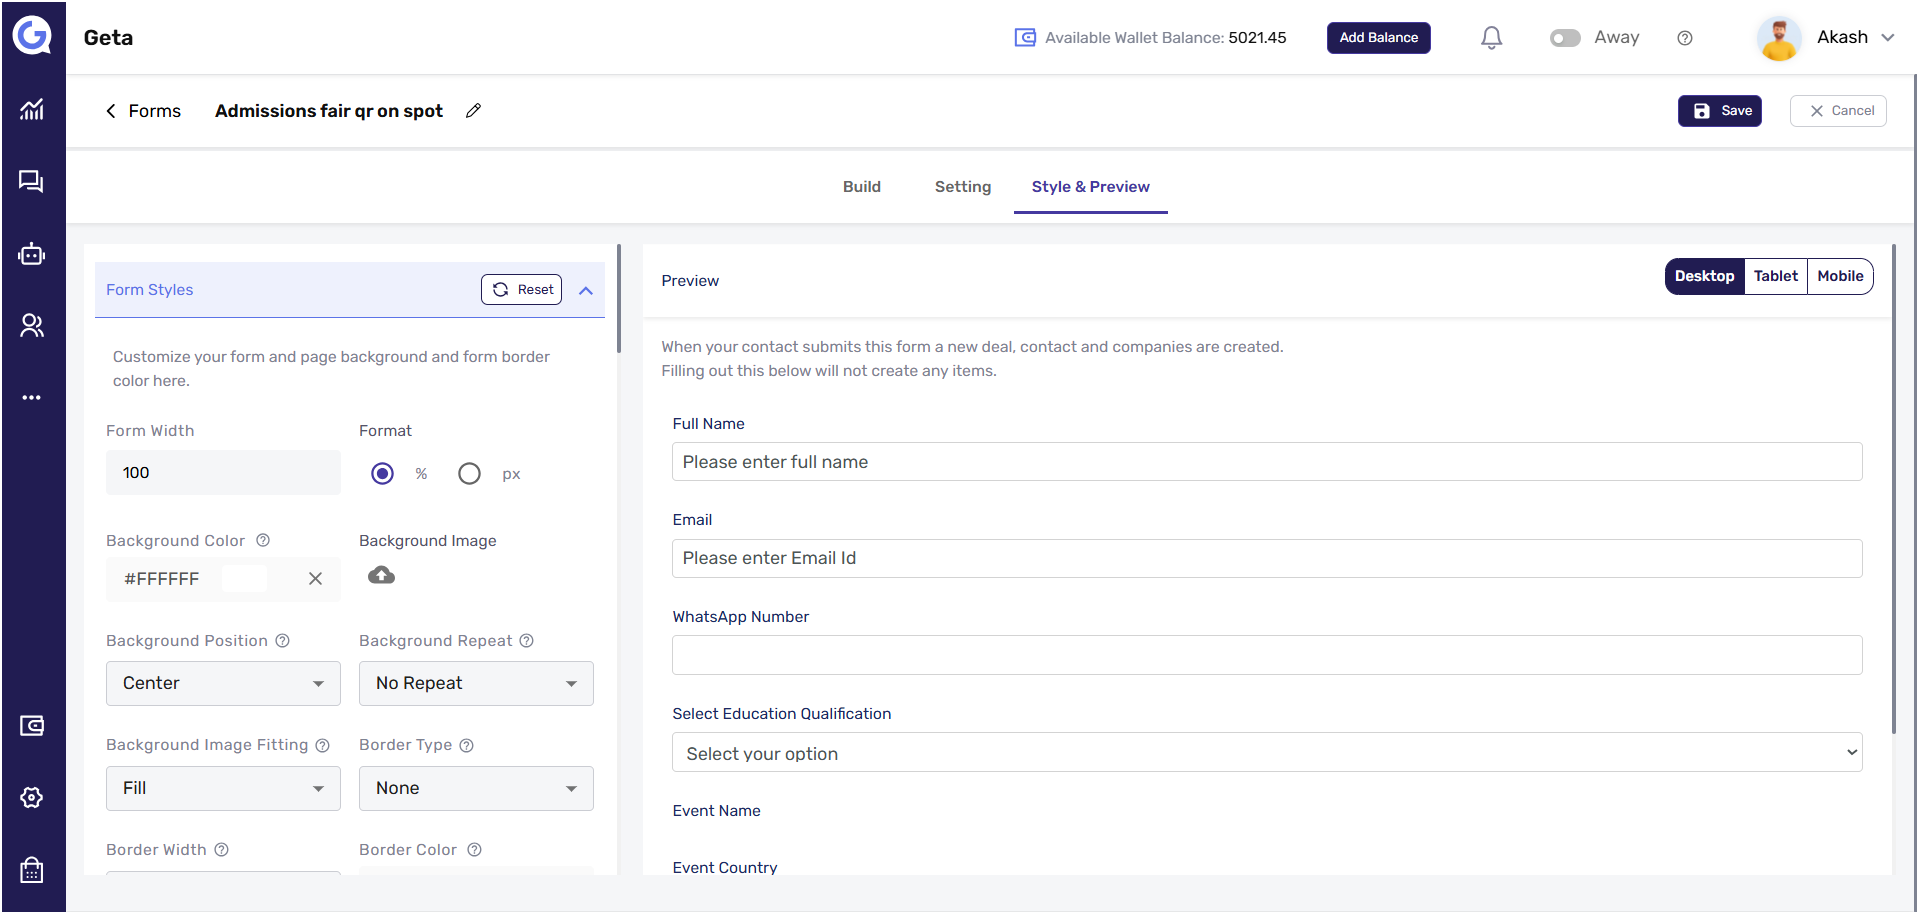The height and width of the screenshot is (914, 1919).
Task: Switch to the Build tab
Action: [x=861, y=187]
